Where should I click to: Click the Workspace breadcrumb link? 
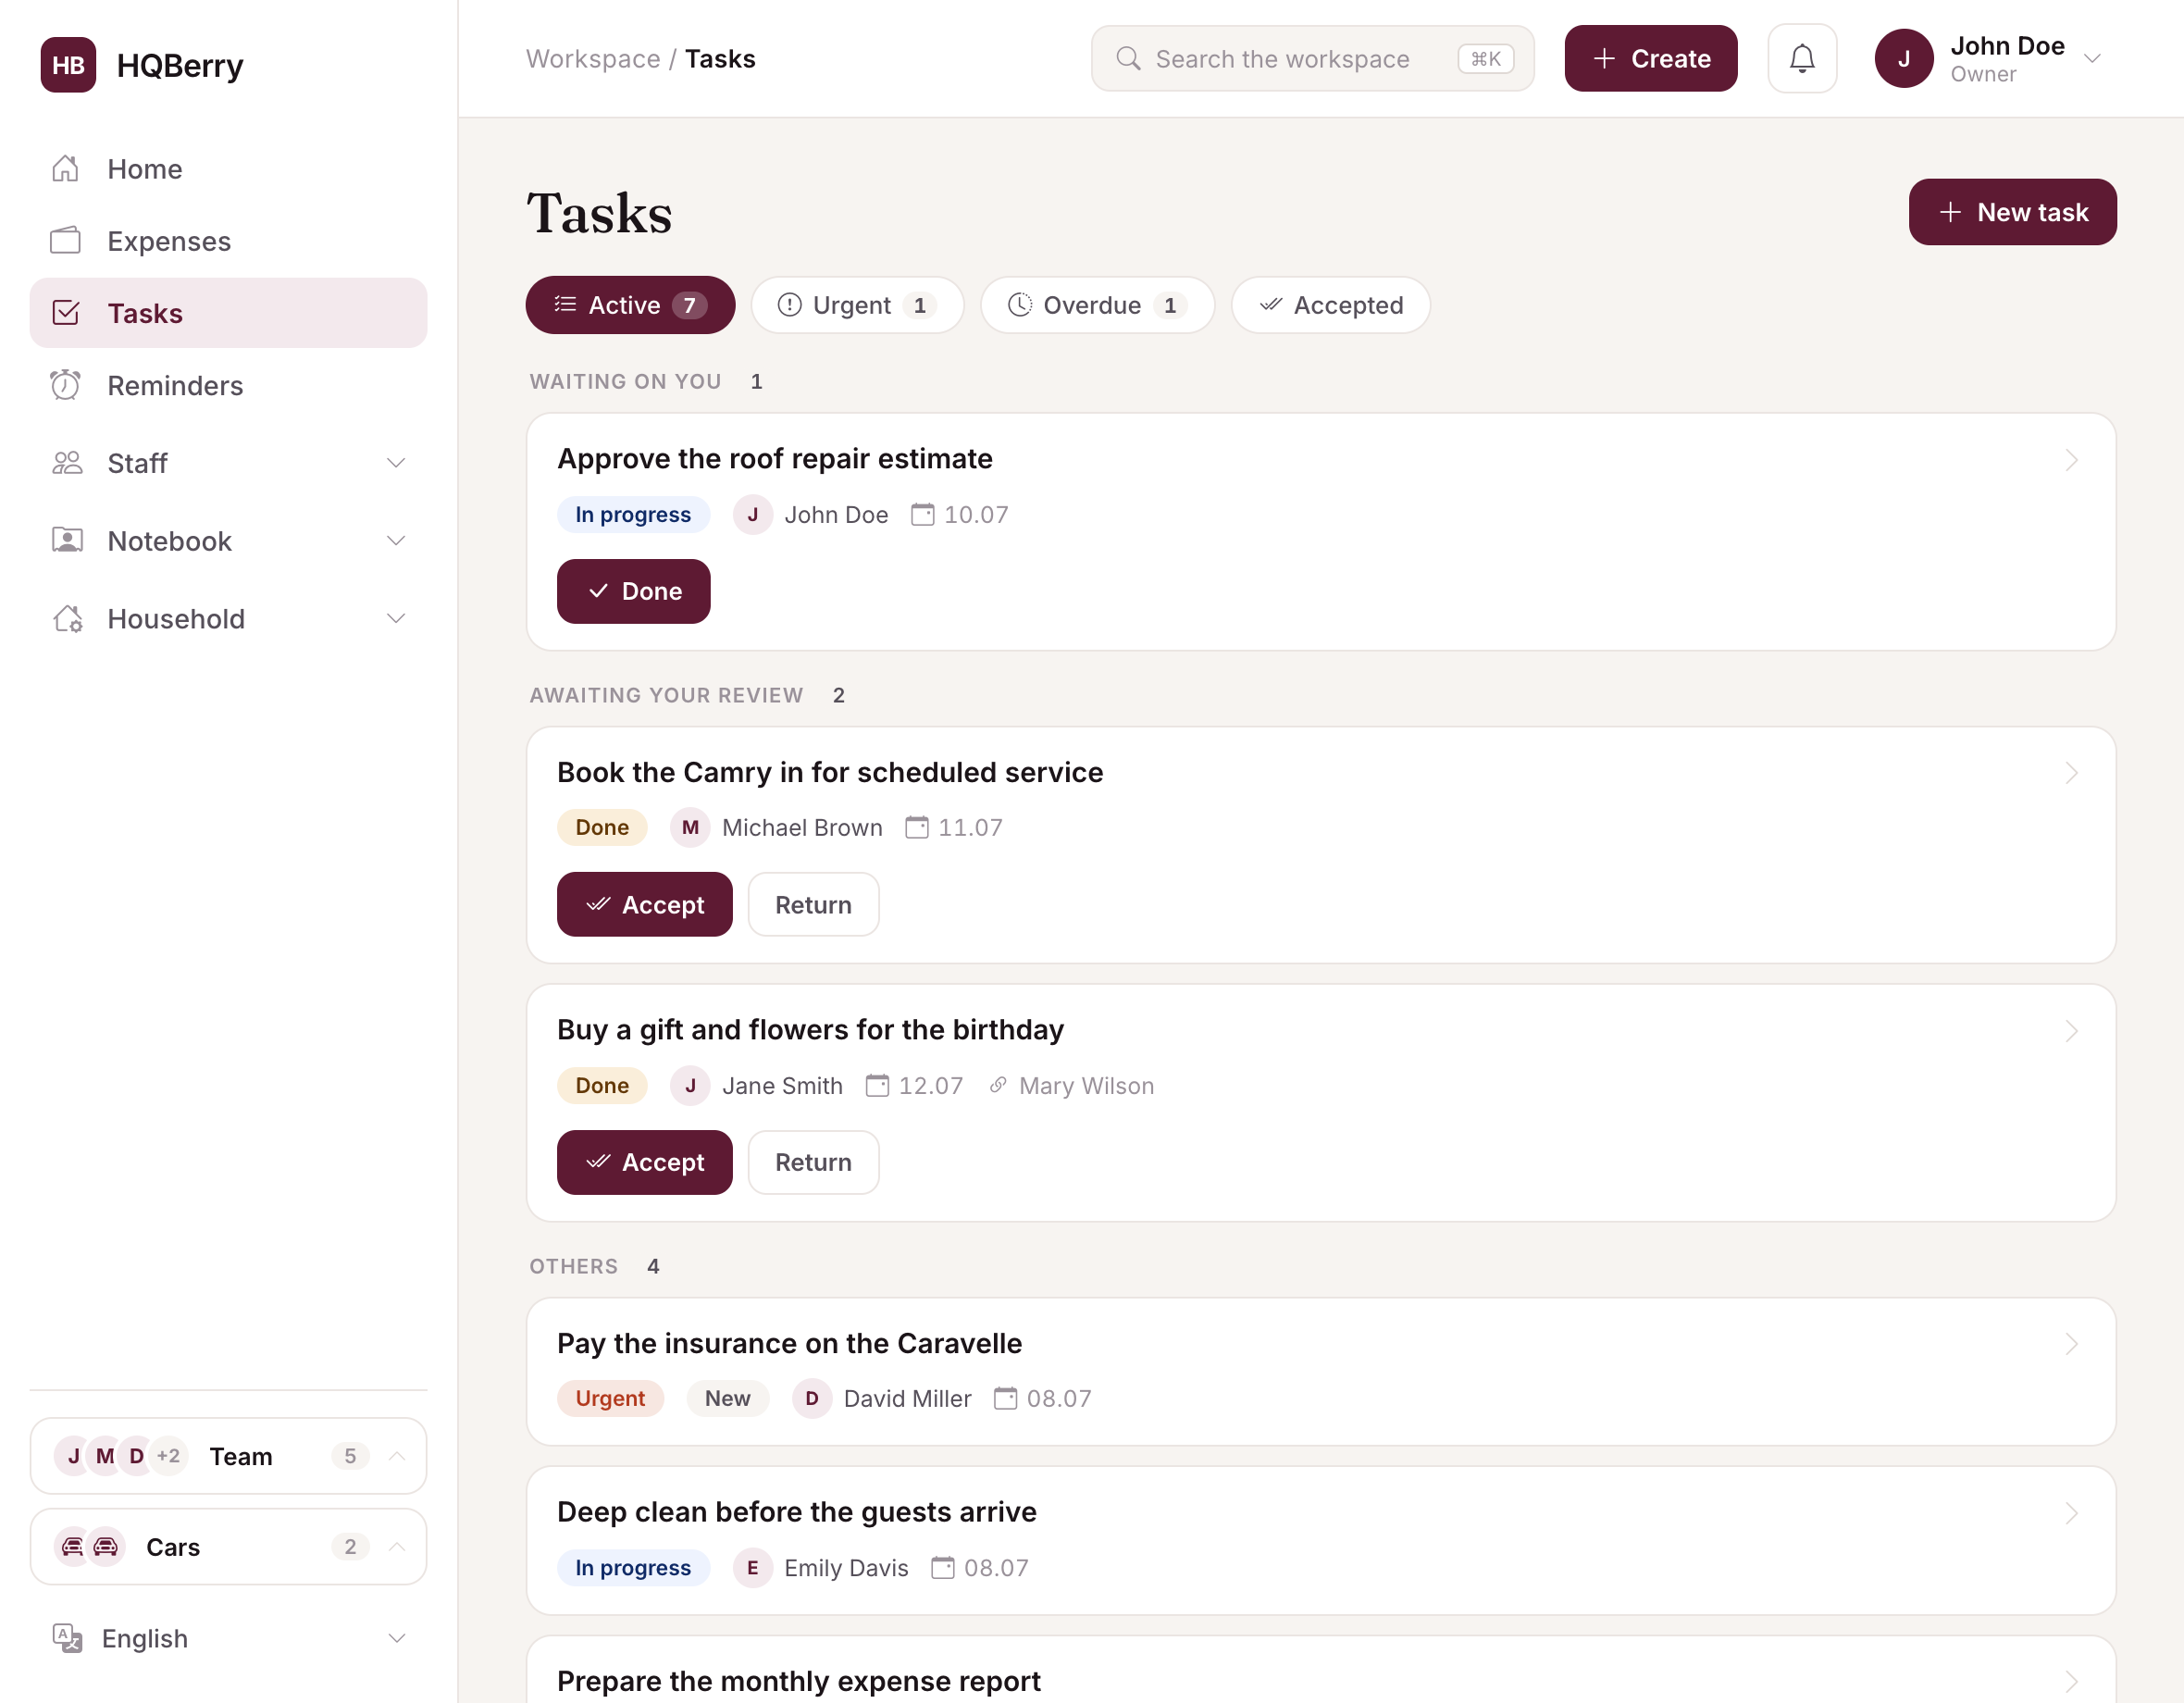(593, 59)
